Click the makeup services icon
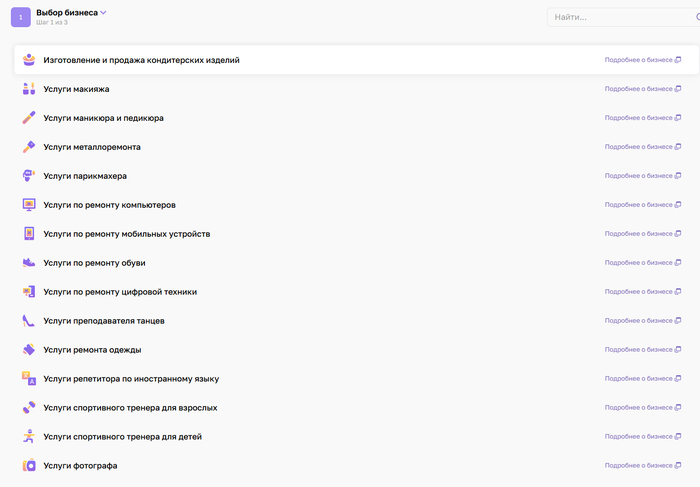The height and width of the screenshot is (487, 700). pos(29,89)
